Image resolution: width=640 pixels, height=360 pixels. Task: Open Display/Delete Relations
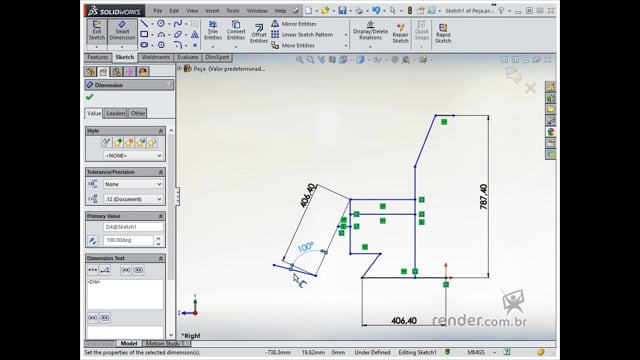pos(370,31)
